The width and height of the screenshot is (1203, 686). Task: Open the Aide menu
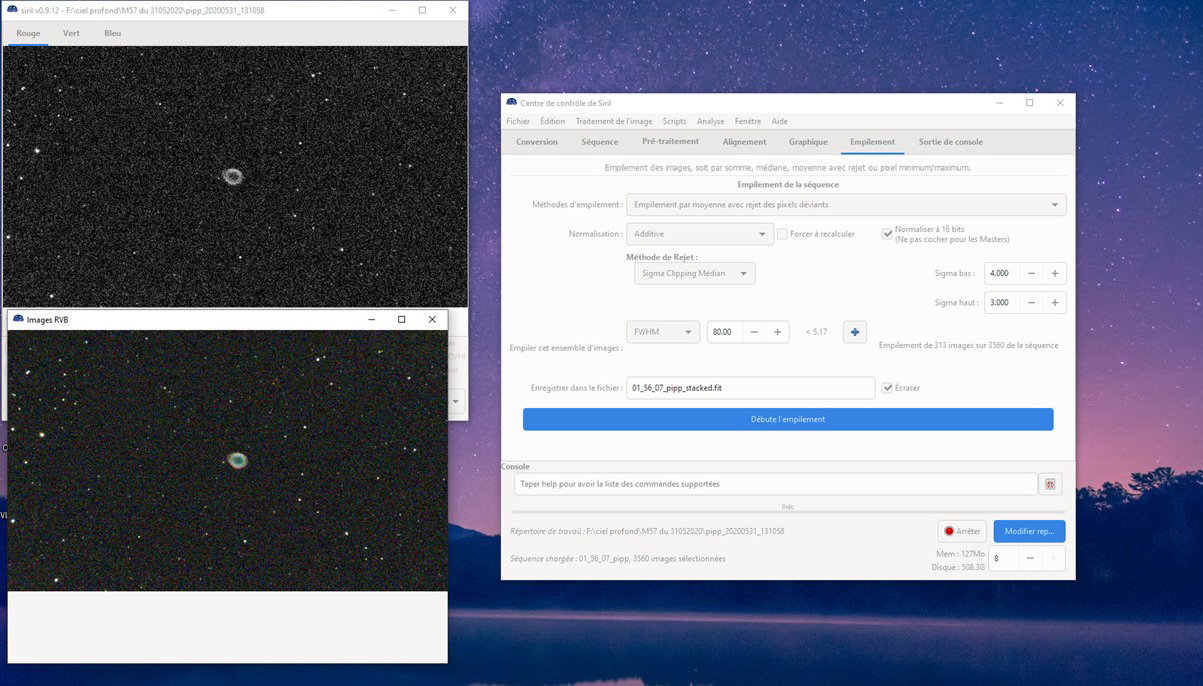tap(780, 121)
